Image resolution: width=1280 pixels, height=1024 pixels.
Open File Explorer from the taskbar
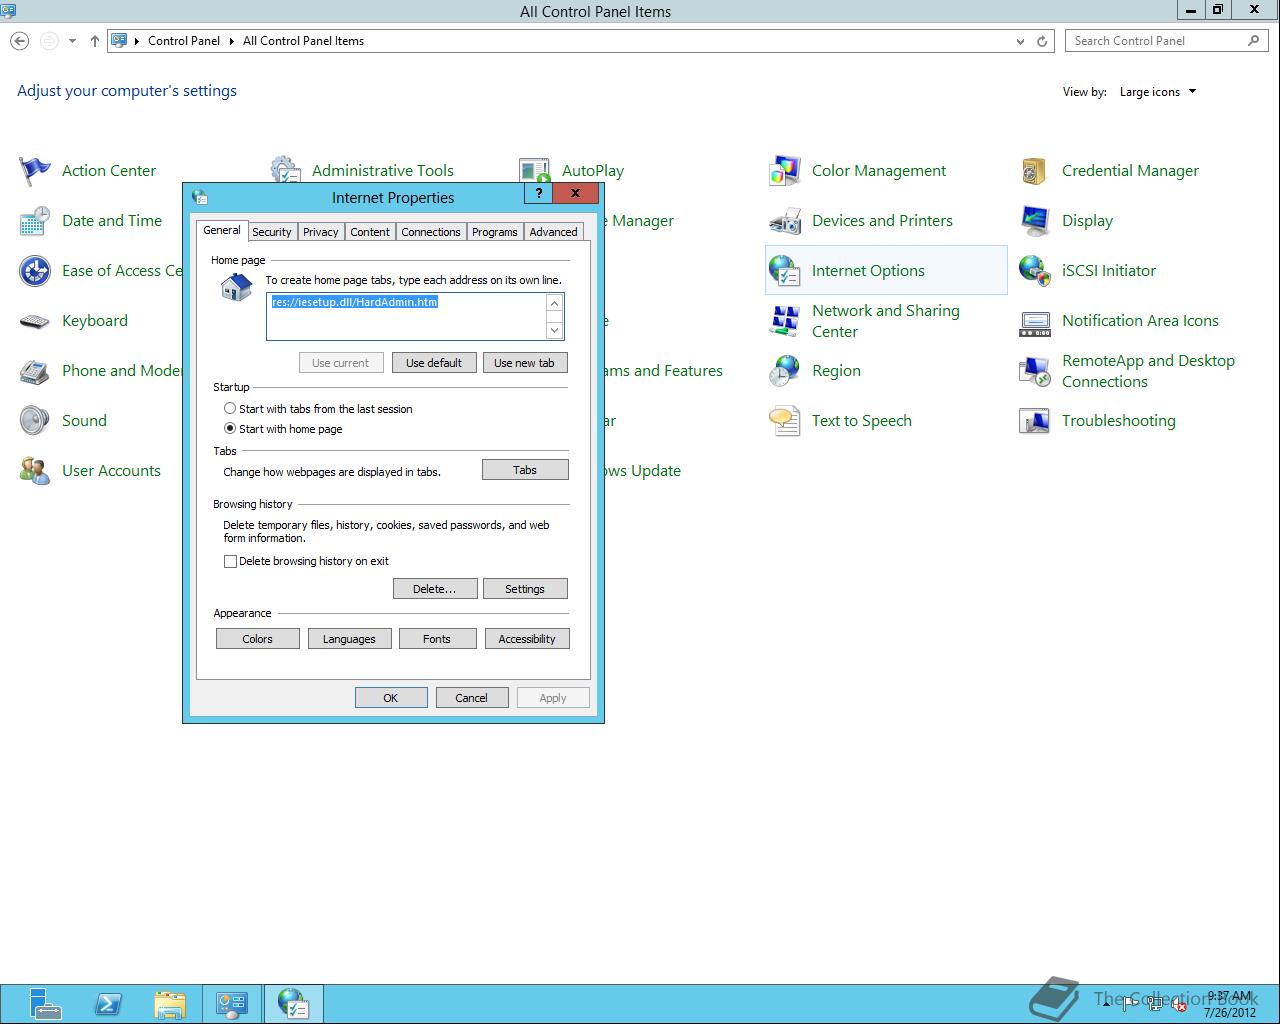170,1003
